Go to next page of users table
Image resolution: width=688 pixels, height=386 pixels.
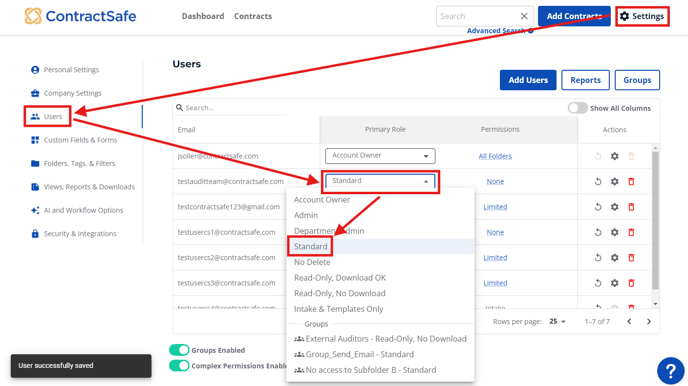[x=649, y=322]
